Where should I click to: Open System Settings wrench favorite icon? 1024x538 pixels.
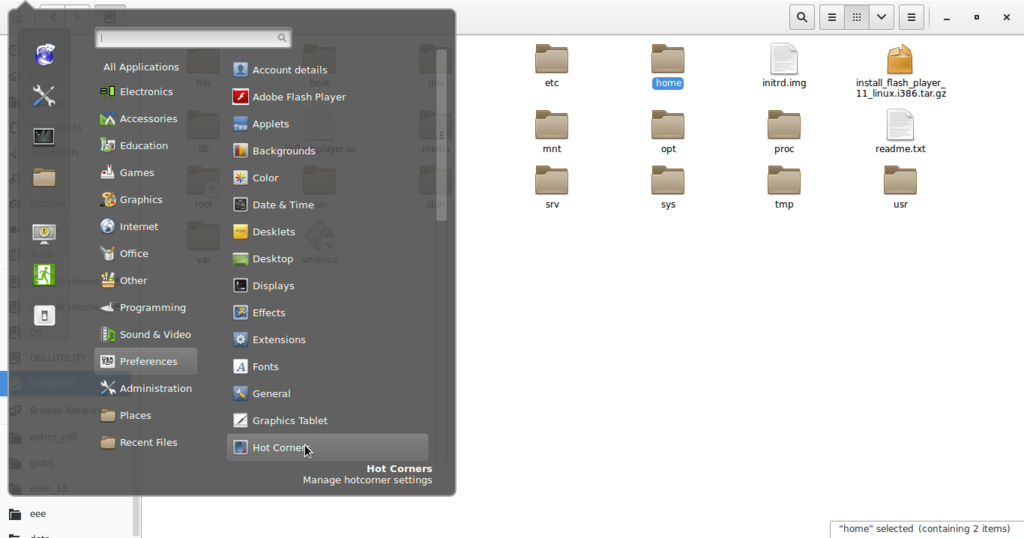click(44, 96)
